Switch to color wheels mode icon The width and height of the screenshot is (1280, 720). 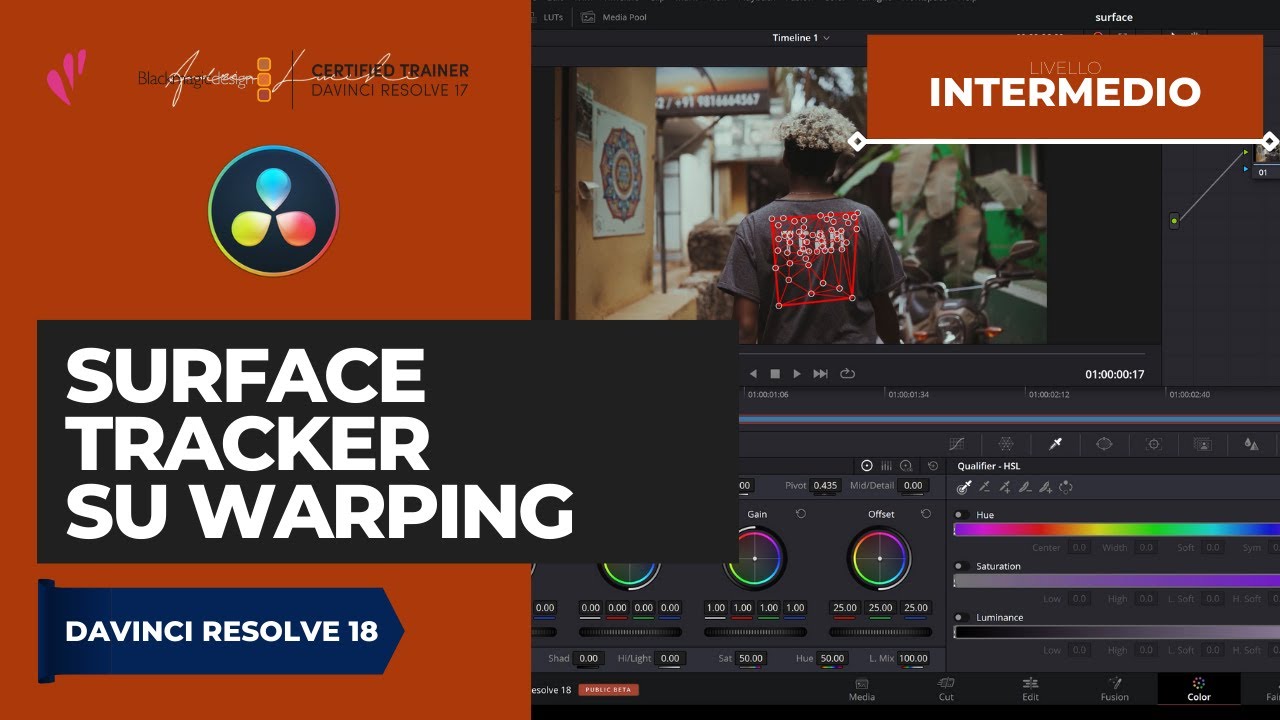[867, 466]
